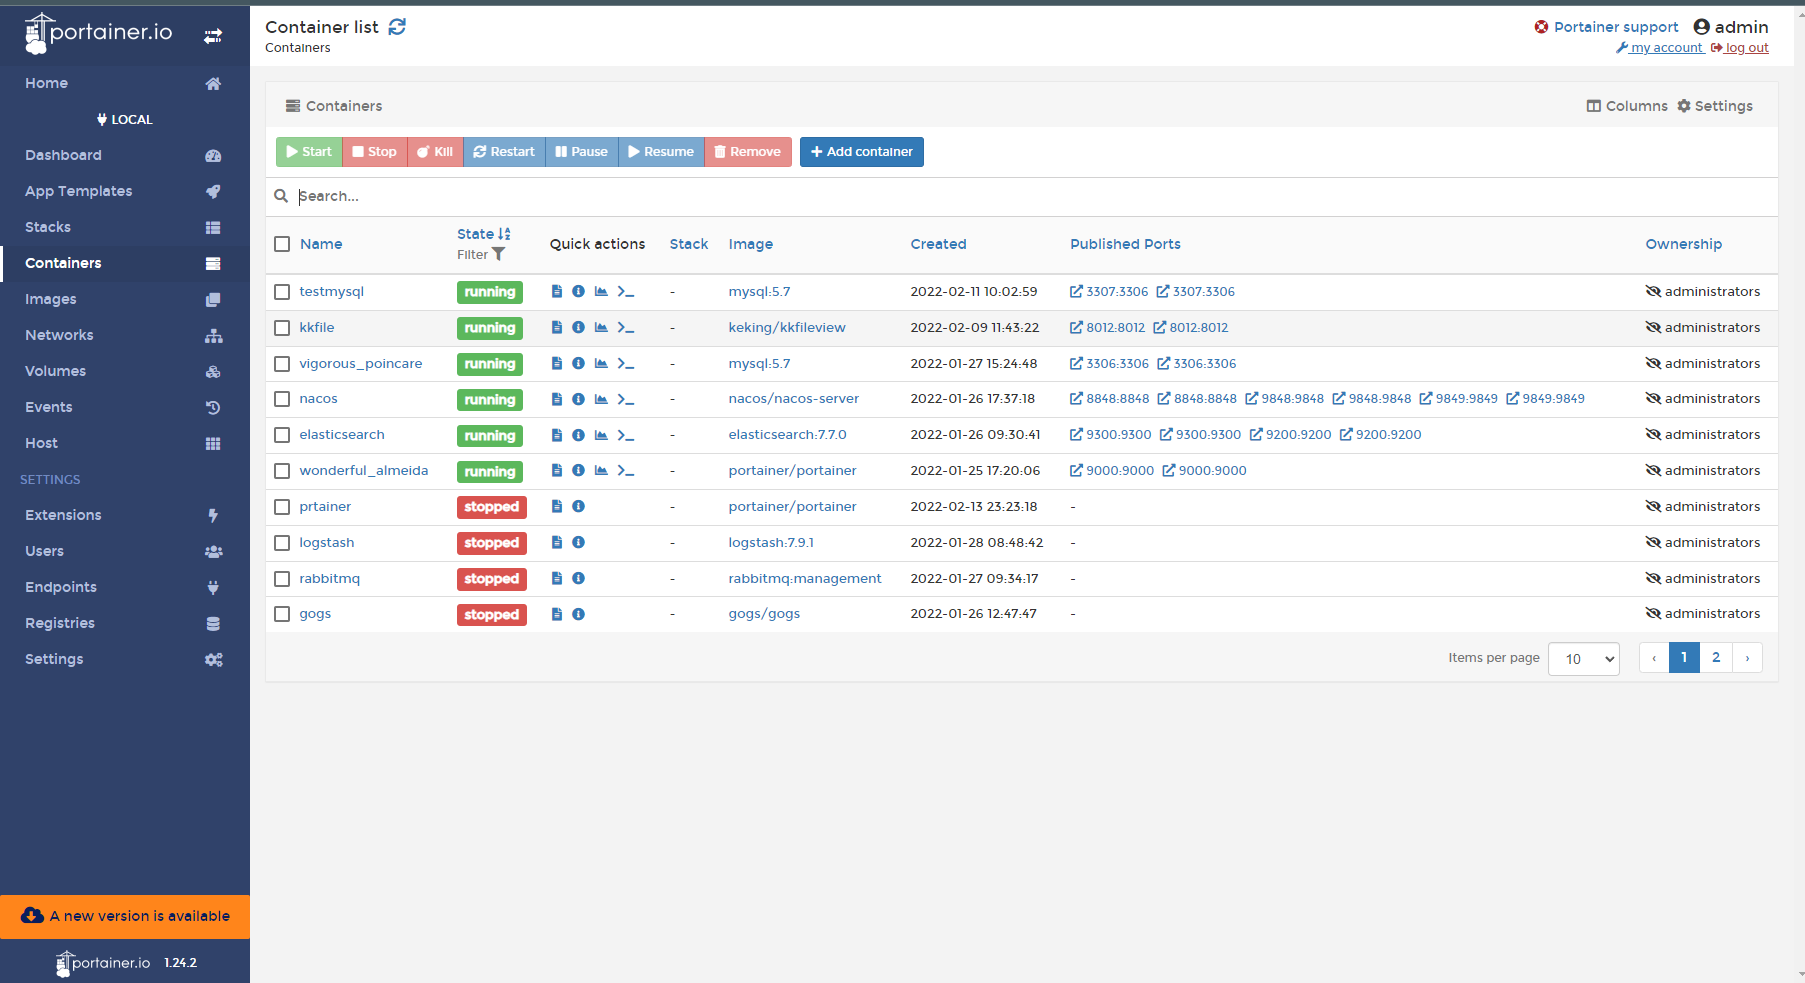Open inspect icon for kkfile container
Image resolution: width=1805 pixels, height=983 pixels.
578,328
